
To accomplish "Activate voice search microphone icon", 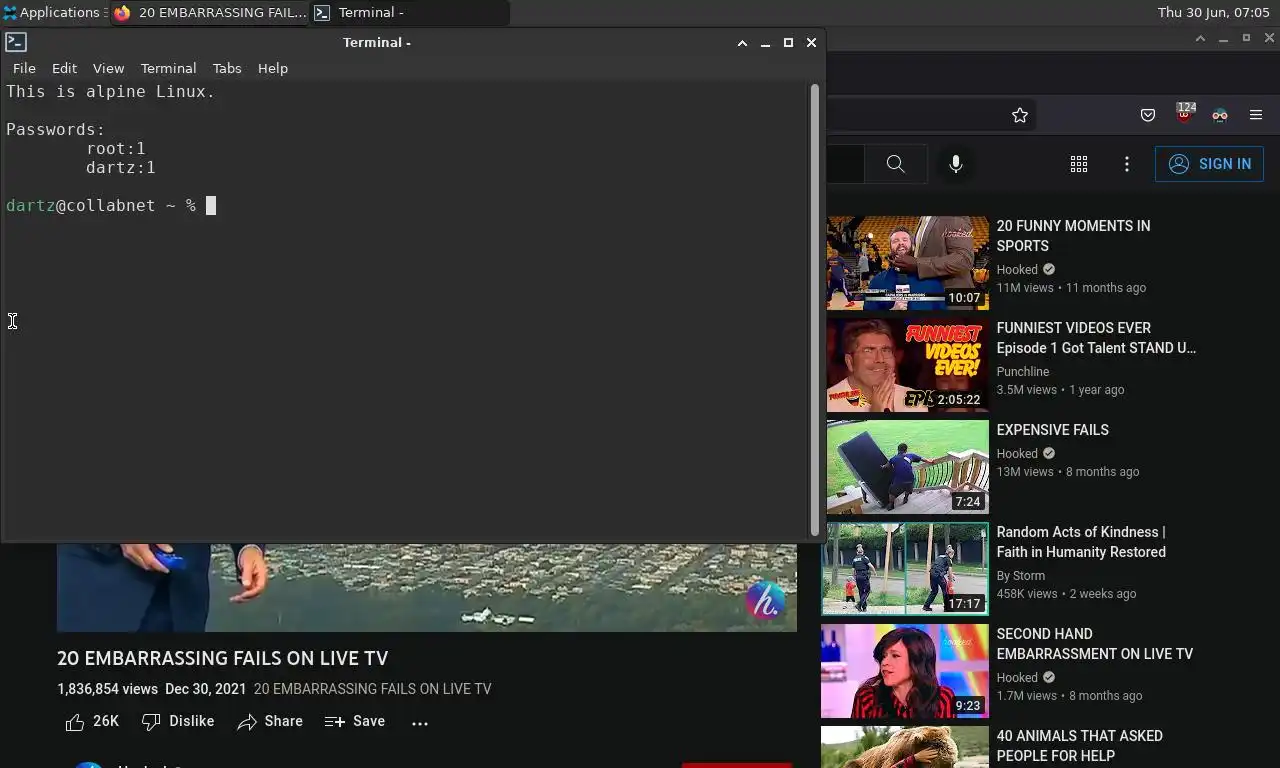I will [956, 164].
